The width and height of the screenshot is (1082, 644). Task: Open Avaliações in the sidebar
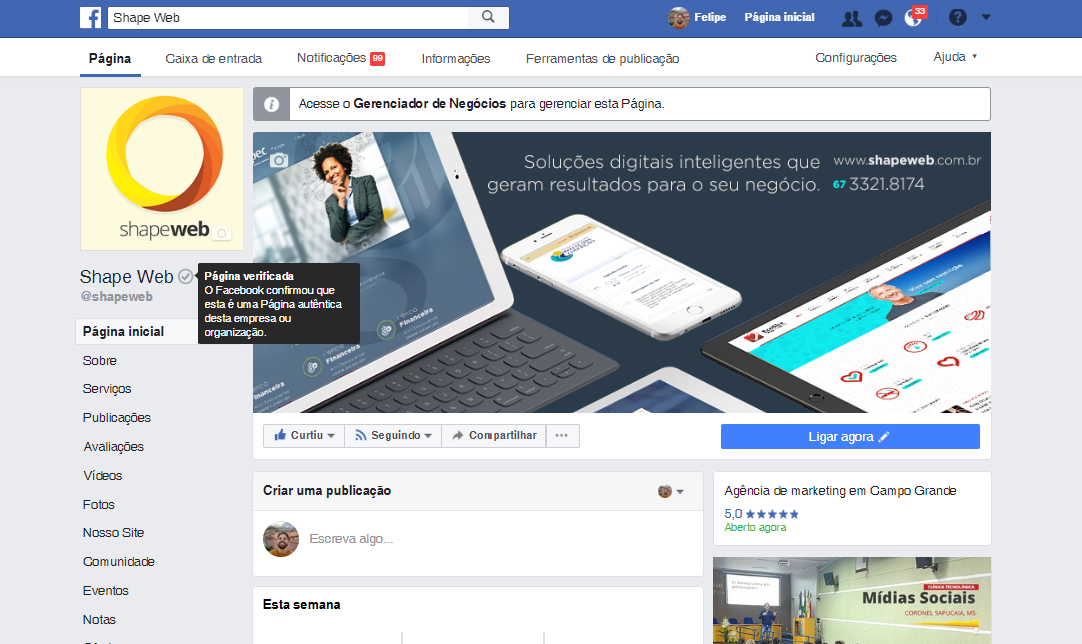click(x=114, y=447)
